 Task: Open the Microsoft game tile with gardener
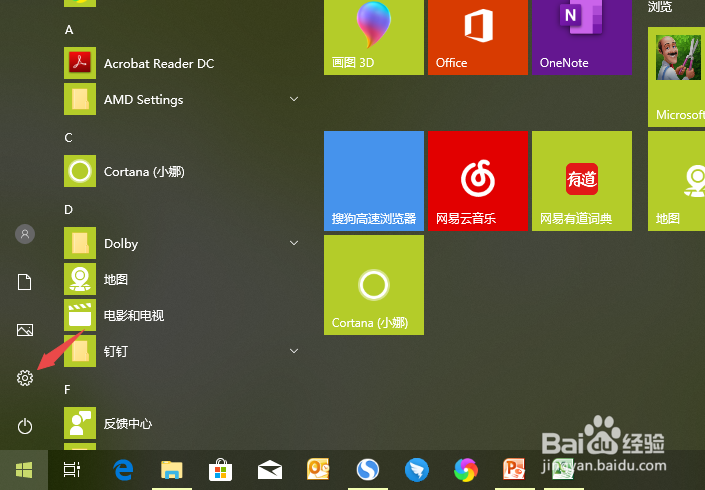[677, 77]
